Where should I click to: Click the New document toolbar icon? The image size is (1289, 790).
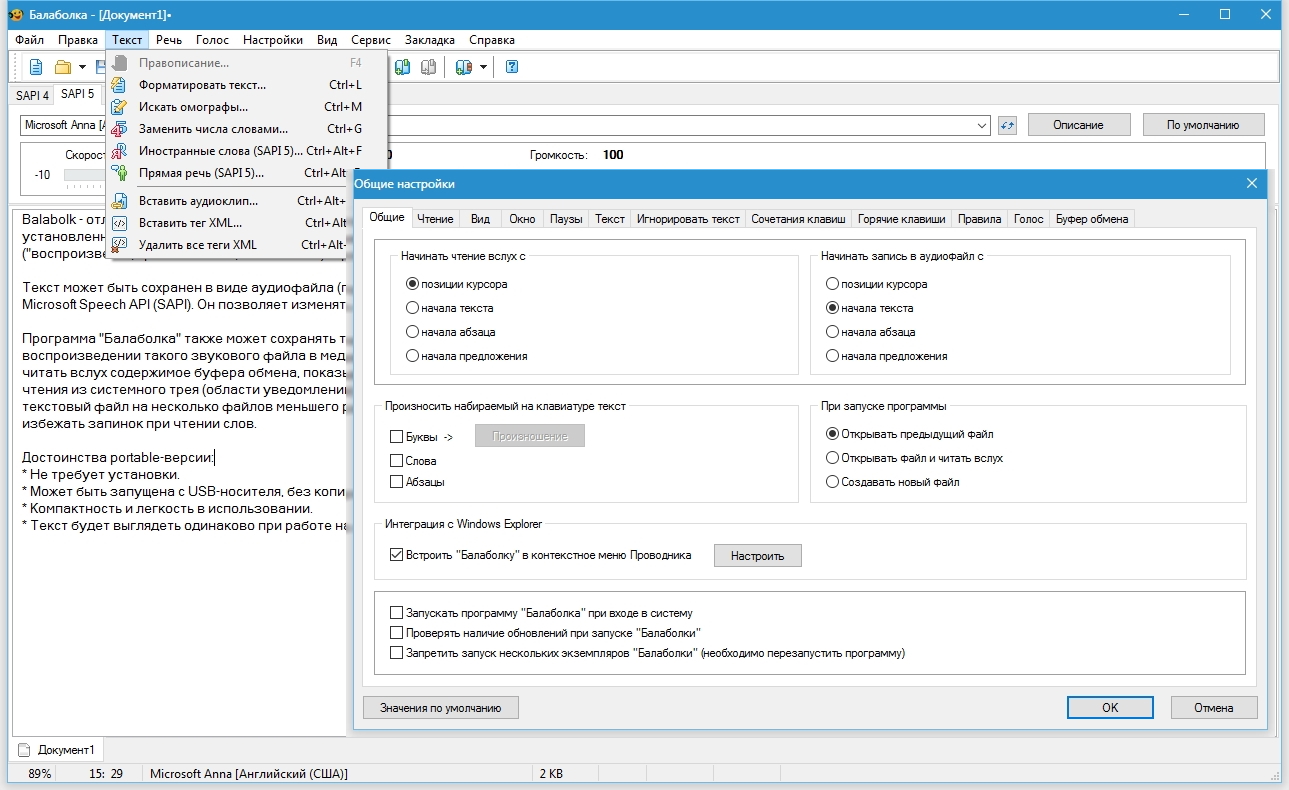(36, 67)
